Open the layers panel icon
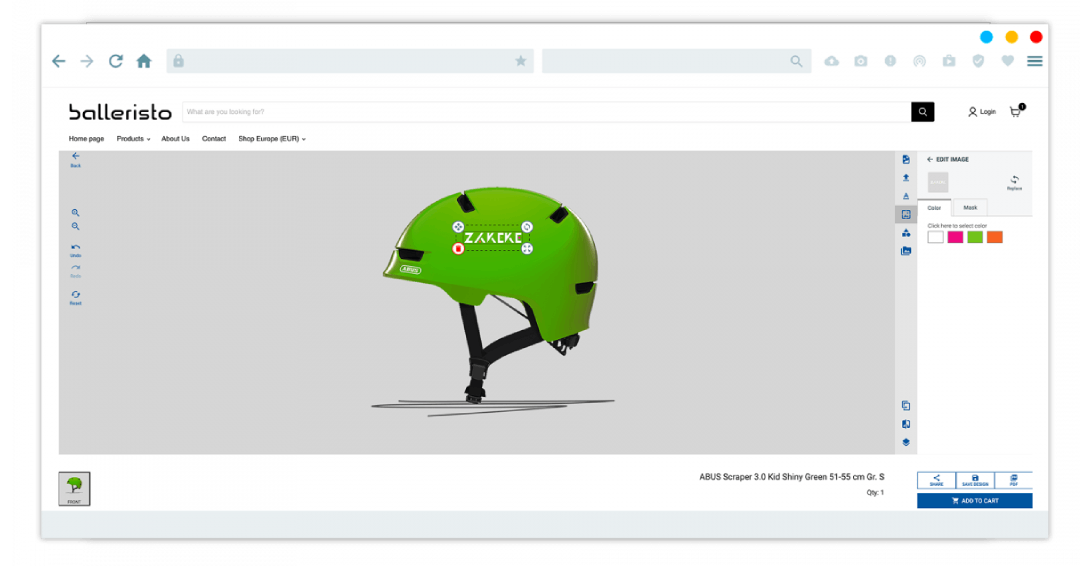 point(906,442)
